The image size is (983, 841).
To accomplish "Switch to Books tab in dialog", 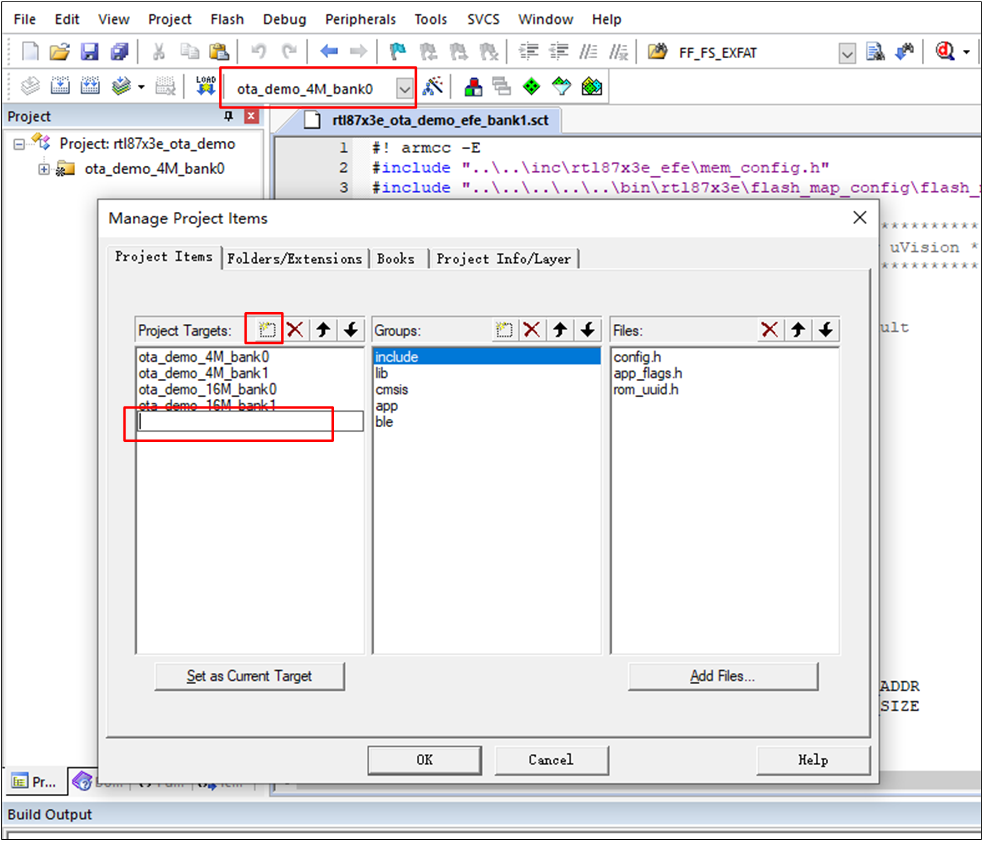I will (396, 258).
